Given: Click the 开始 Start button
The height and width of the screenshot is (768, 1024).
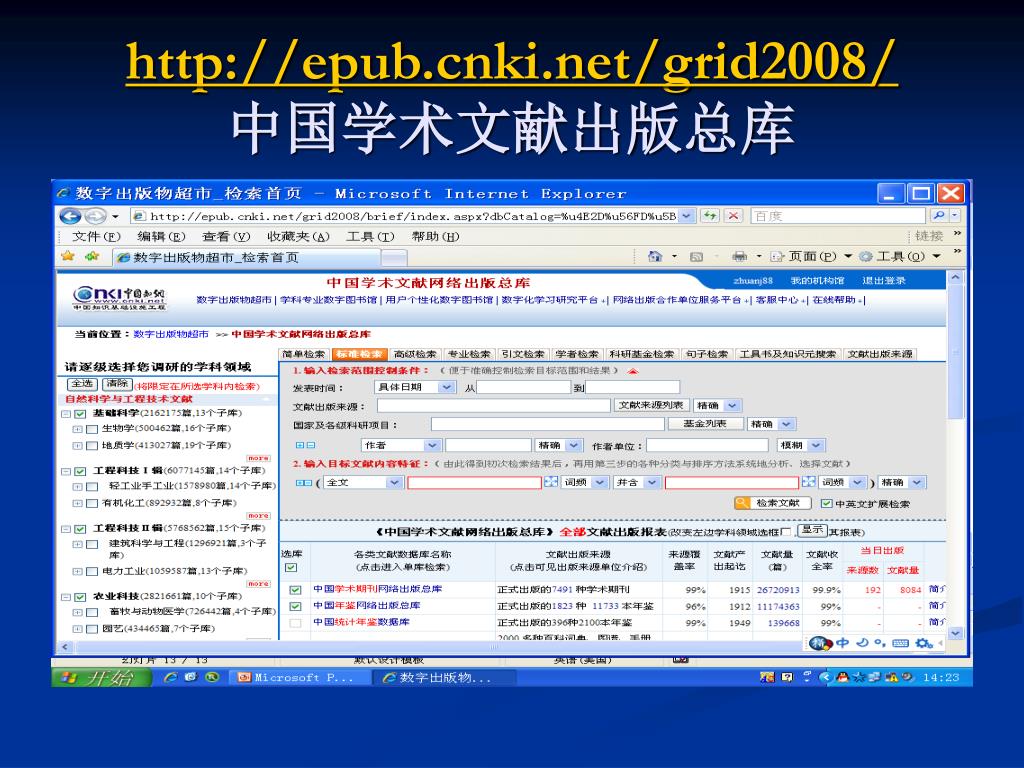Looking at the screenshot, I should 102,678.
